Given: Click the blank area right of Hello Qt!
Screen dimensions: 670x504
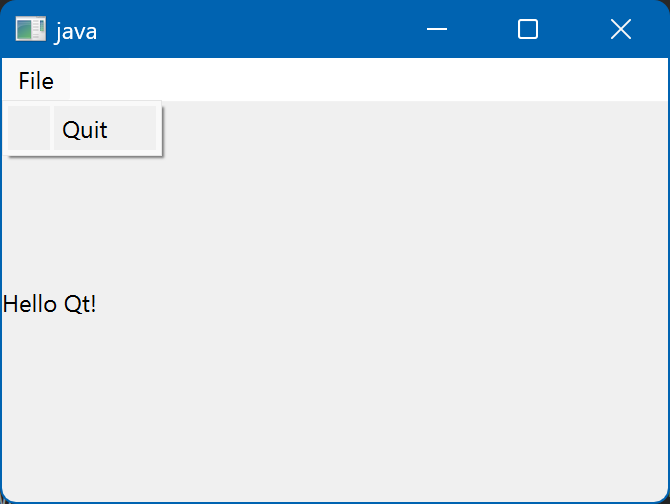Looking at the screenshot, I should 350,304.
